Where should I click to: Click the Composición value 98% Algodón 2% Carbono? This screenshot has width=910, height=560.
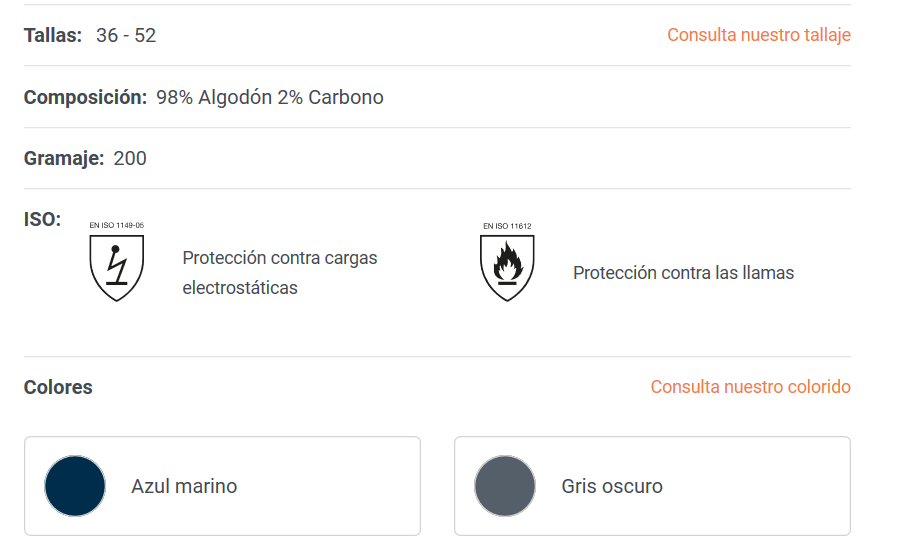point(270,97)
